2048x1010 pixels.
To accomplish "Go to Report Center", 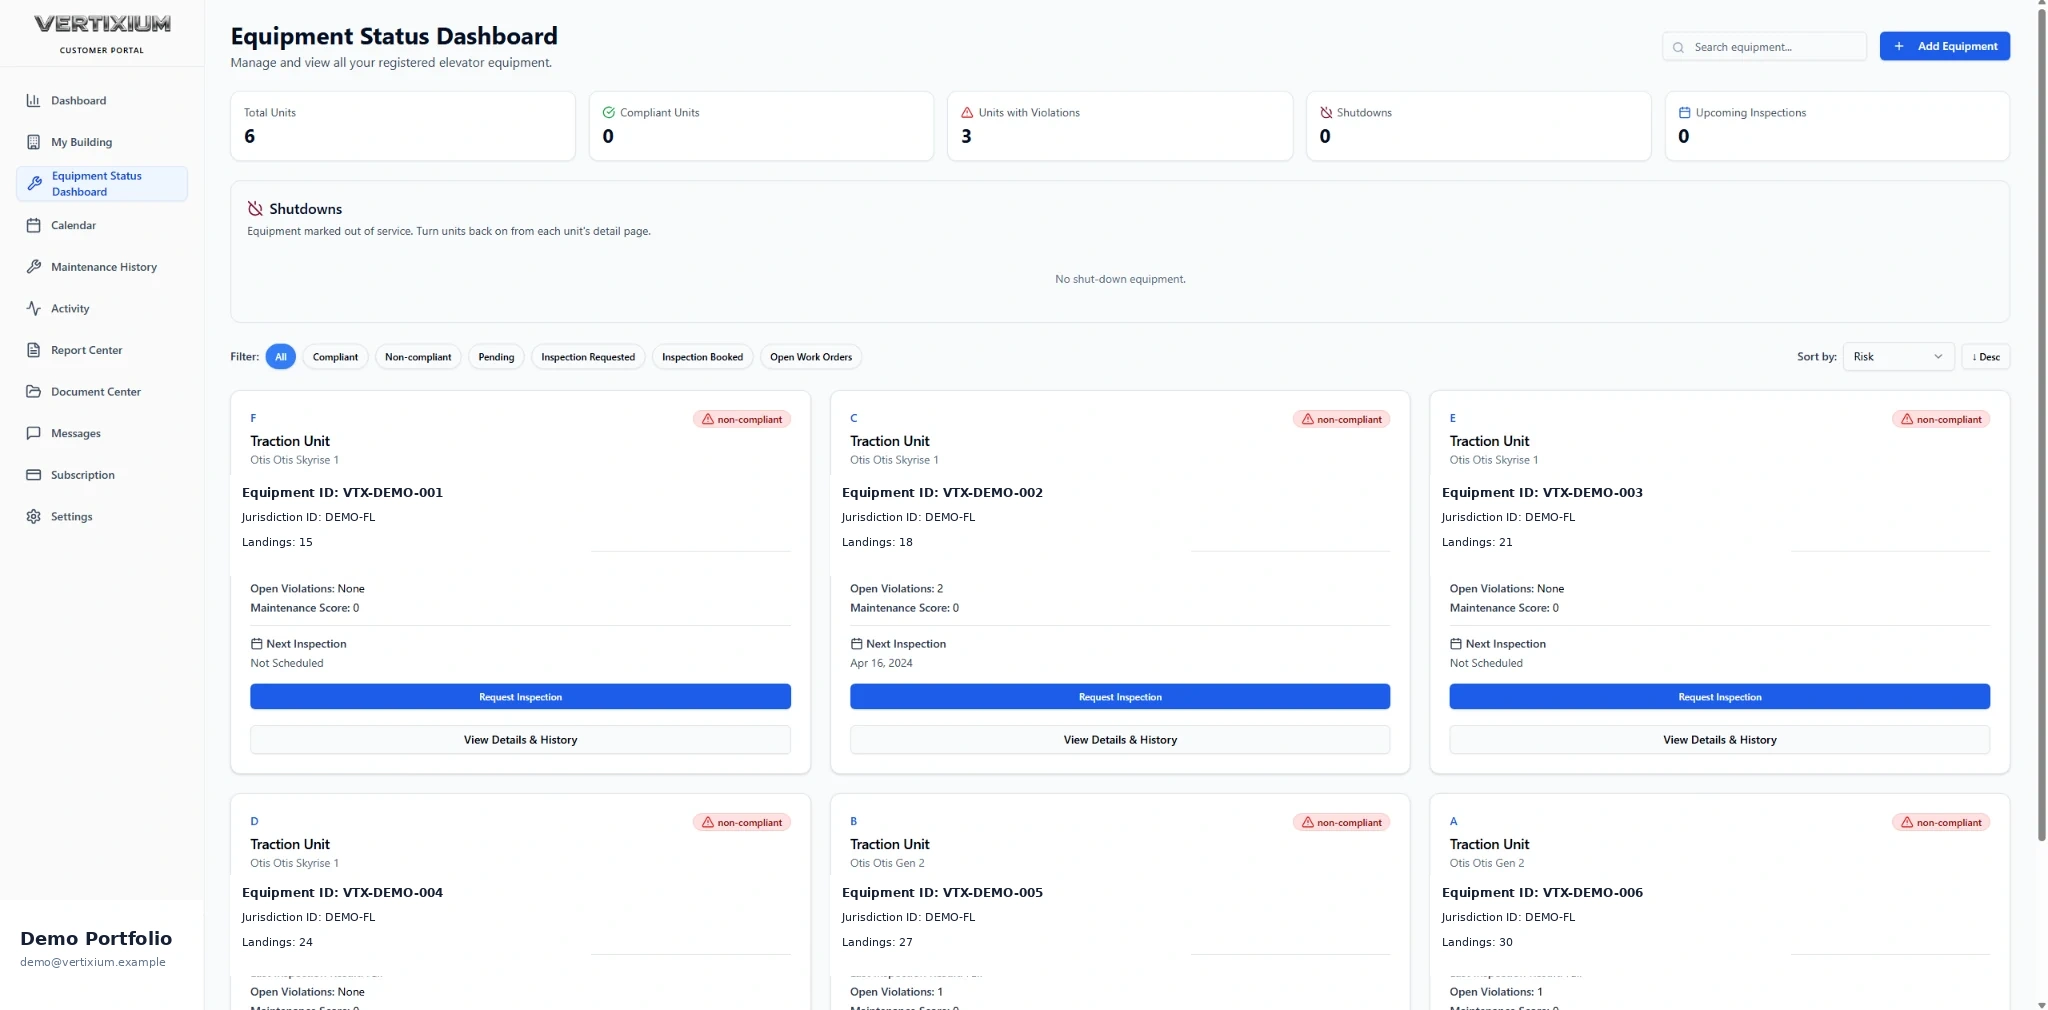I will click(102, 350).
